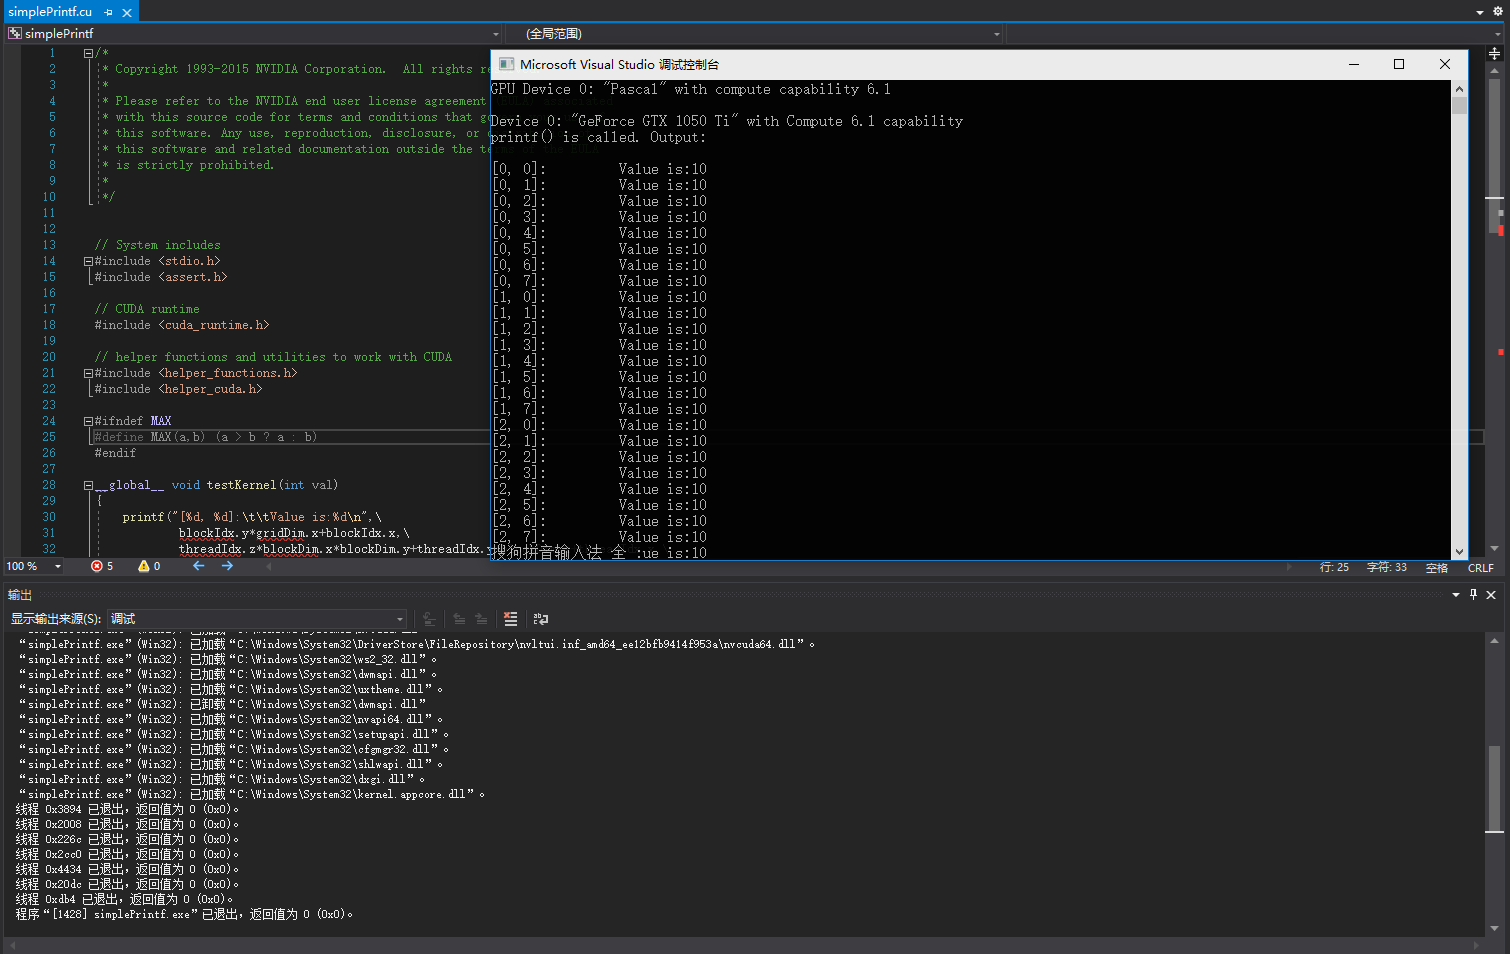Collapse the testKernel function block
Image resolution: width=1510 pixels, height=954 pixels.
(88, 485)
